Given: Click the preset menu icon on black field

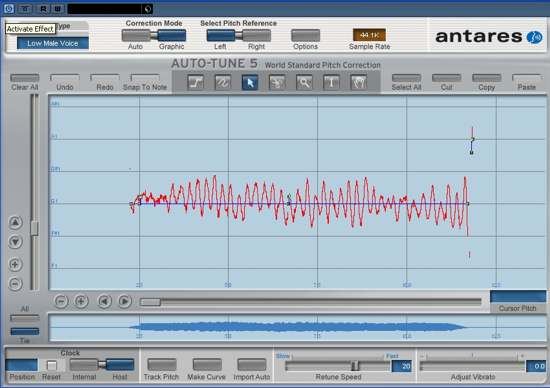Looking at the screenshot, I should pyautogui.click(x=148, y=9).
